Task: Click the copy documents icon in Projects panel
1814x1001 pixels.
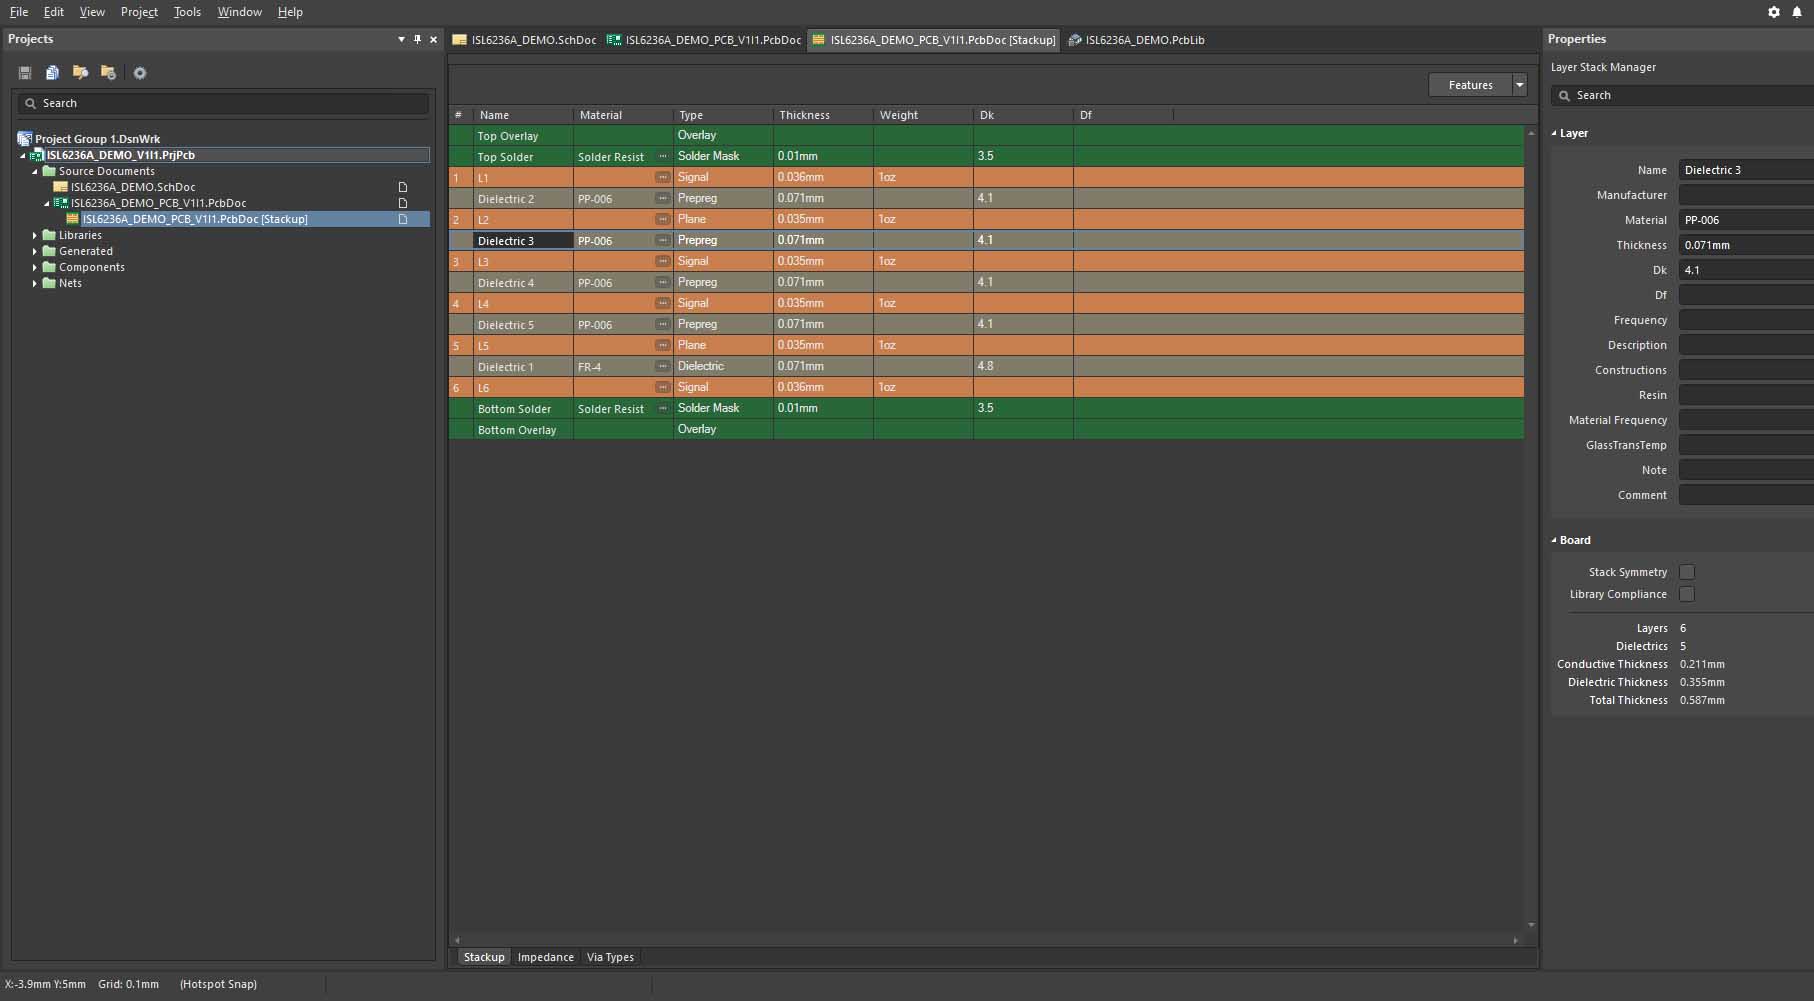Action: click(x=52, y=73)
